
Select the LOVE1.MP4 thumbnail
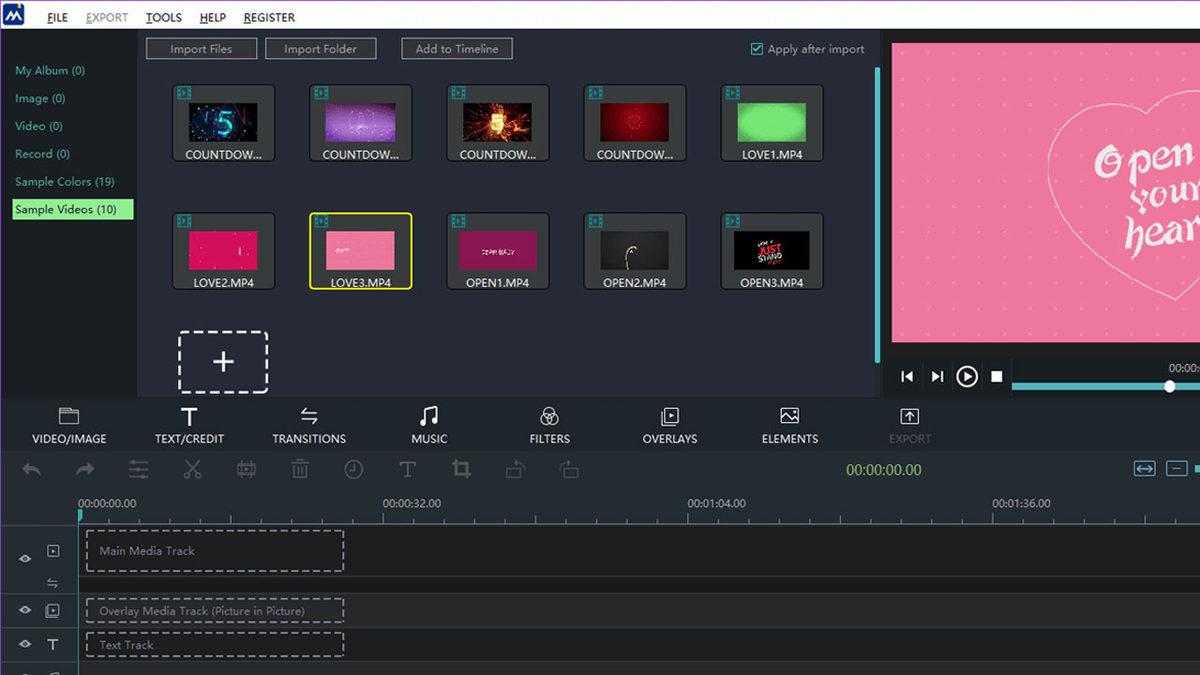(771, 122)
